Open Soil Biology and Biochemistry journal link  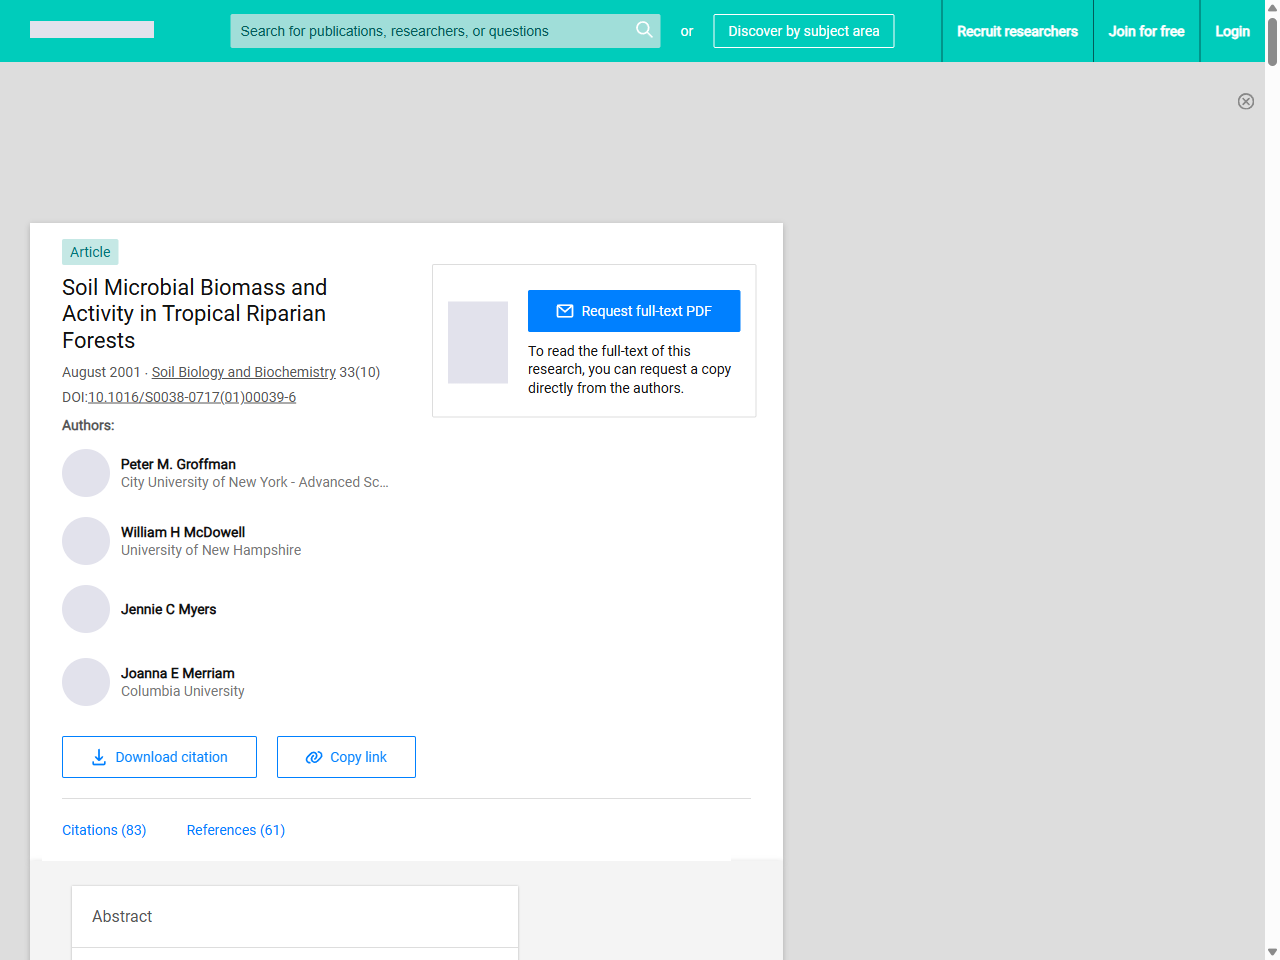244,372
